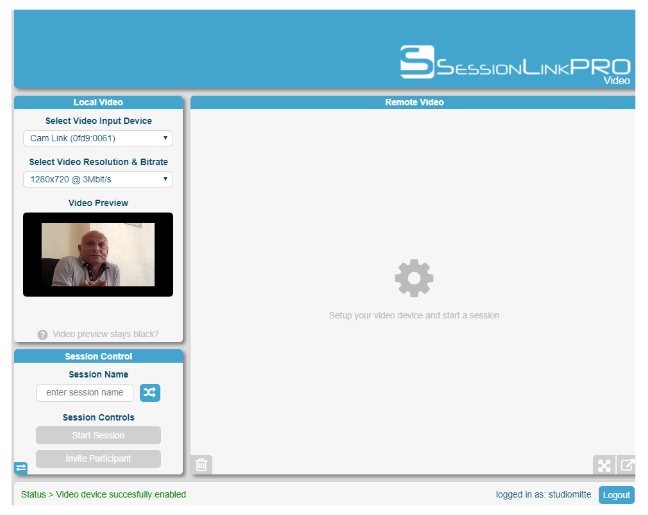This screenshot has width=648, height=515.
Task: Open remote video in pop-out window icon
Action: pos(627,465)
